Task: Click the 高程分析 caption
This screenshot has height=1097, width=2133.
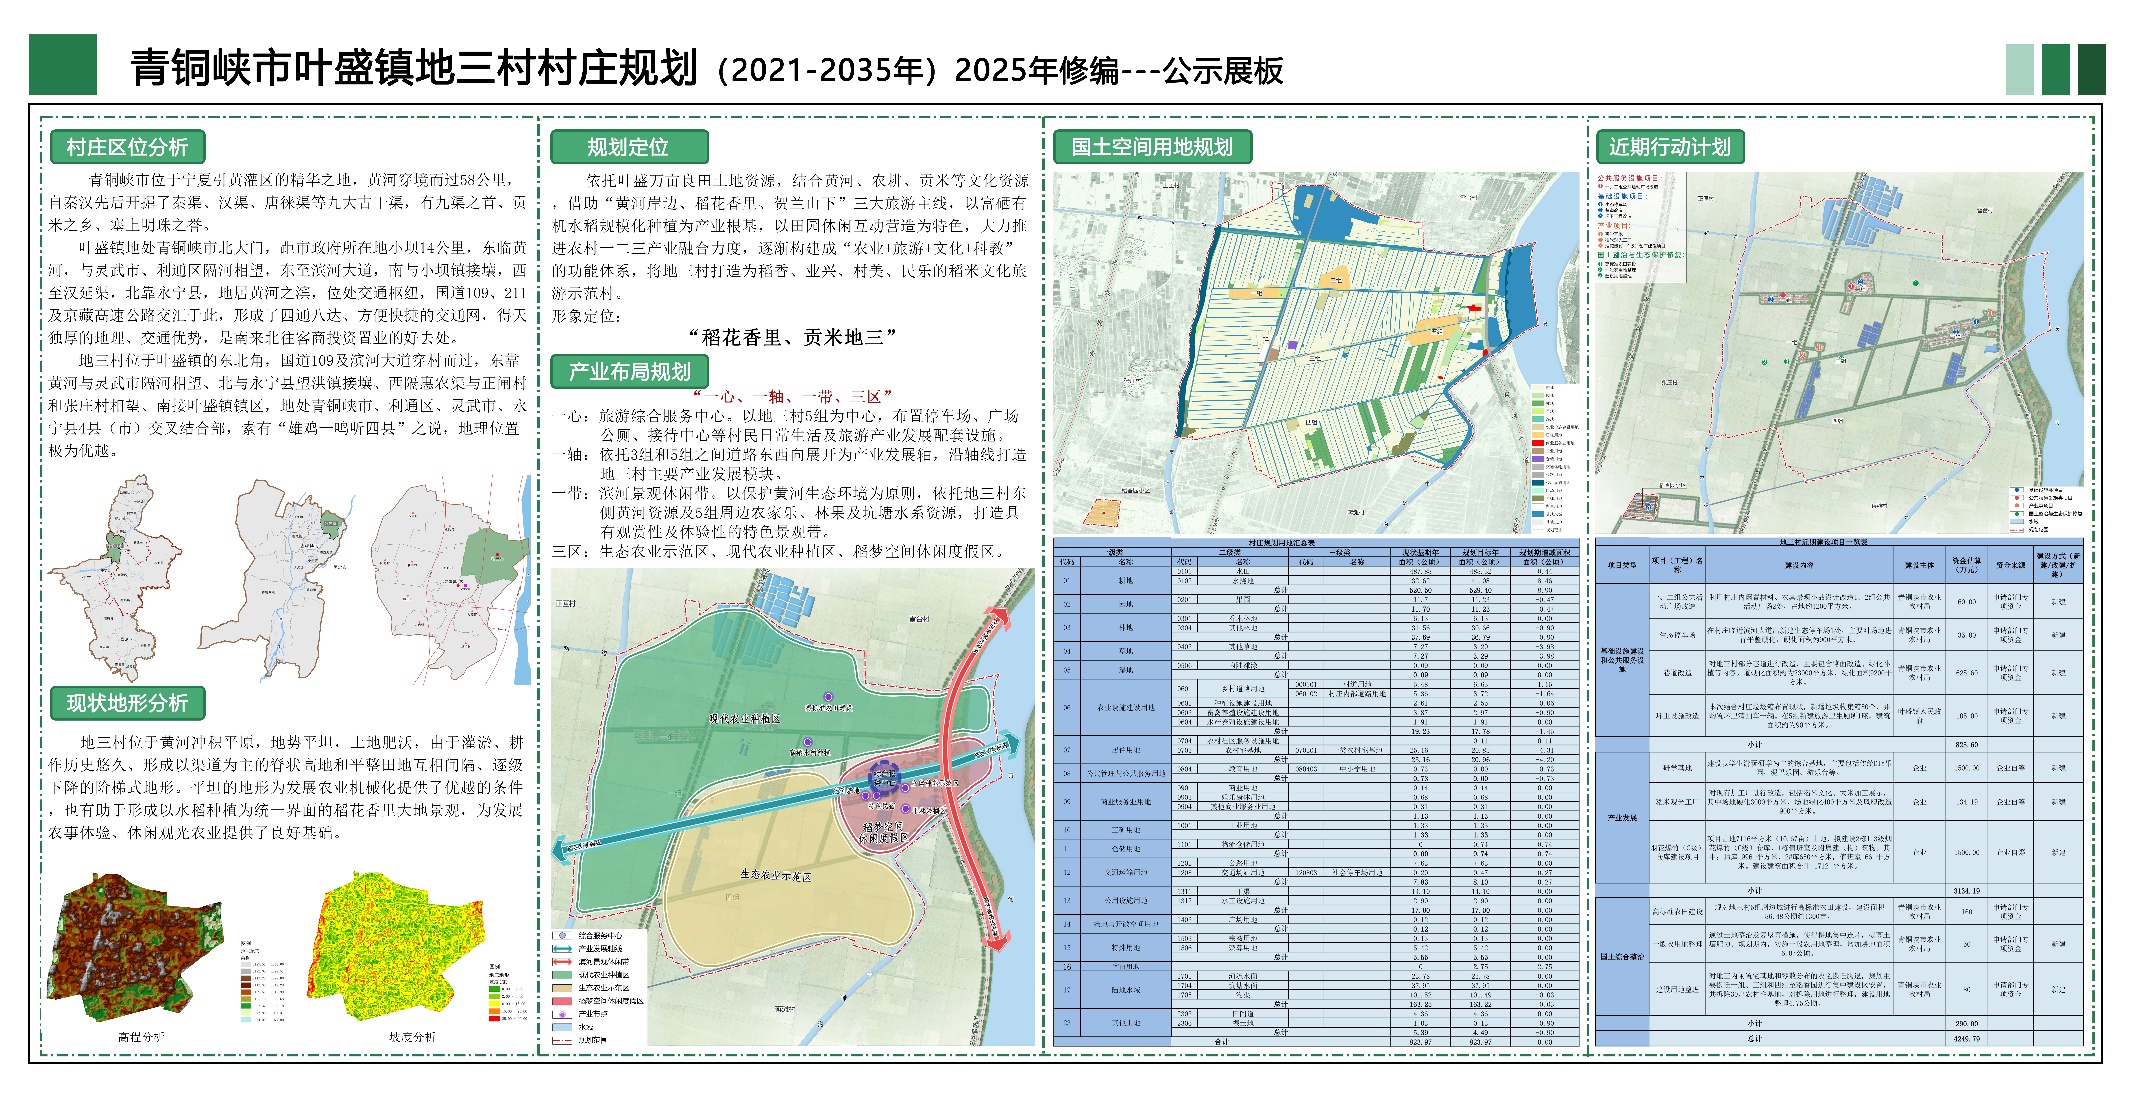Action: pos(140,1037)
